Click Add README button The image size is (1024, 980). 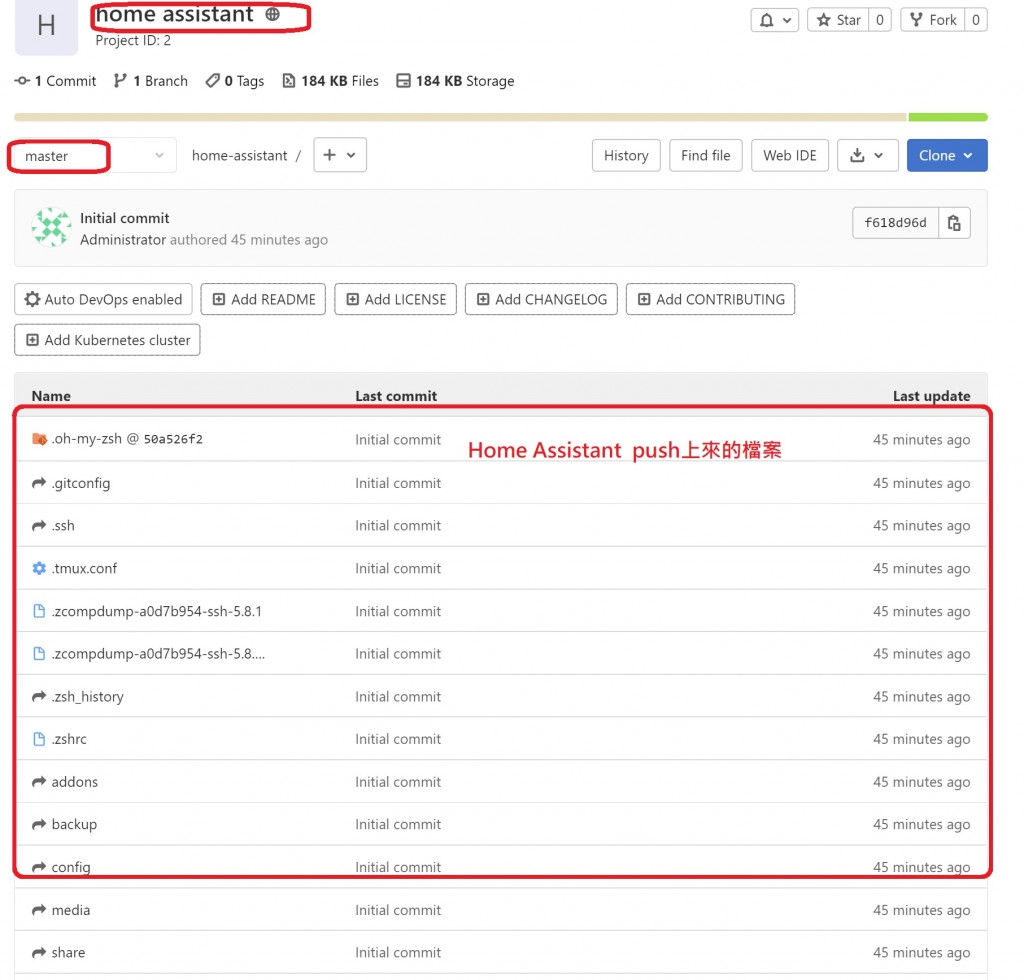[x=263, y=299]
